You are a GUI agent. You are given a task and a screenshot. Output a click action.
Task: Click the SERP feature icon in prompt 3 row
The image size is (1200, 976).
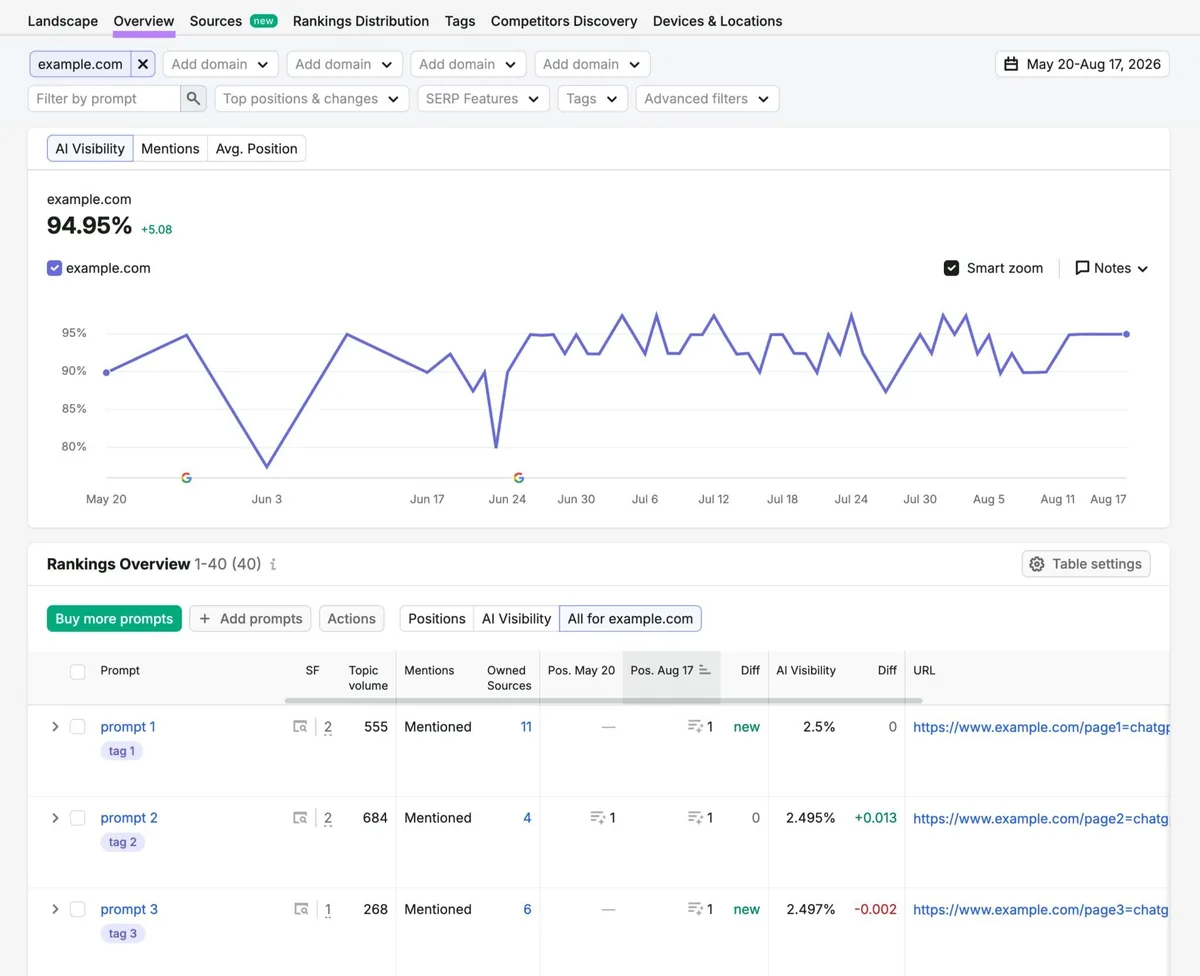coord(300,909)
